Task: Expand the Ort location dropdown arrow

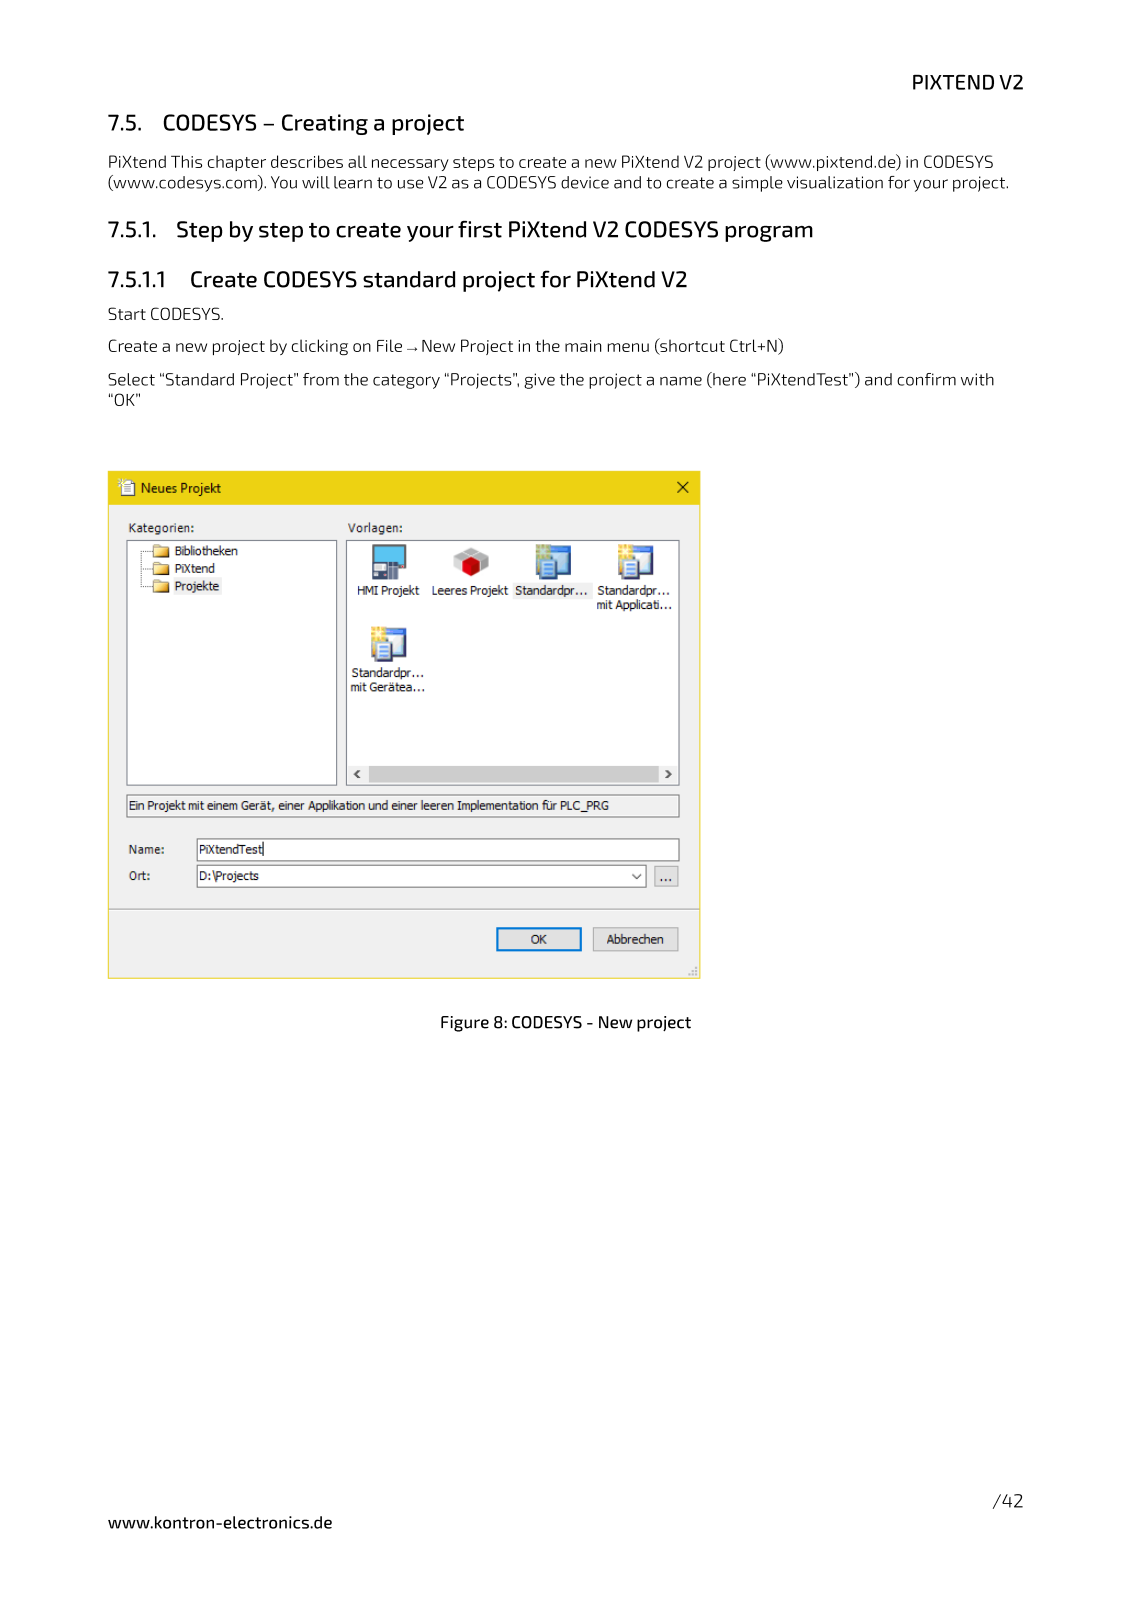Action: point(637,877)
